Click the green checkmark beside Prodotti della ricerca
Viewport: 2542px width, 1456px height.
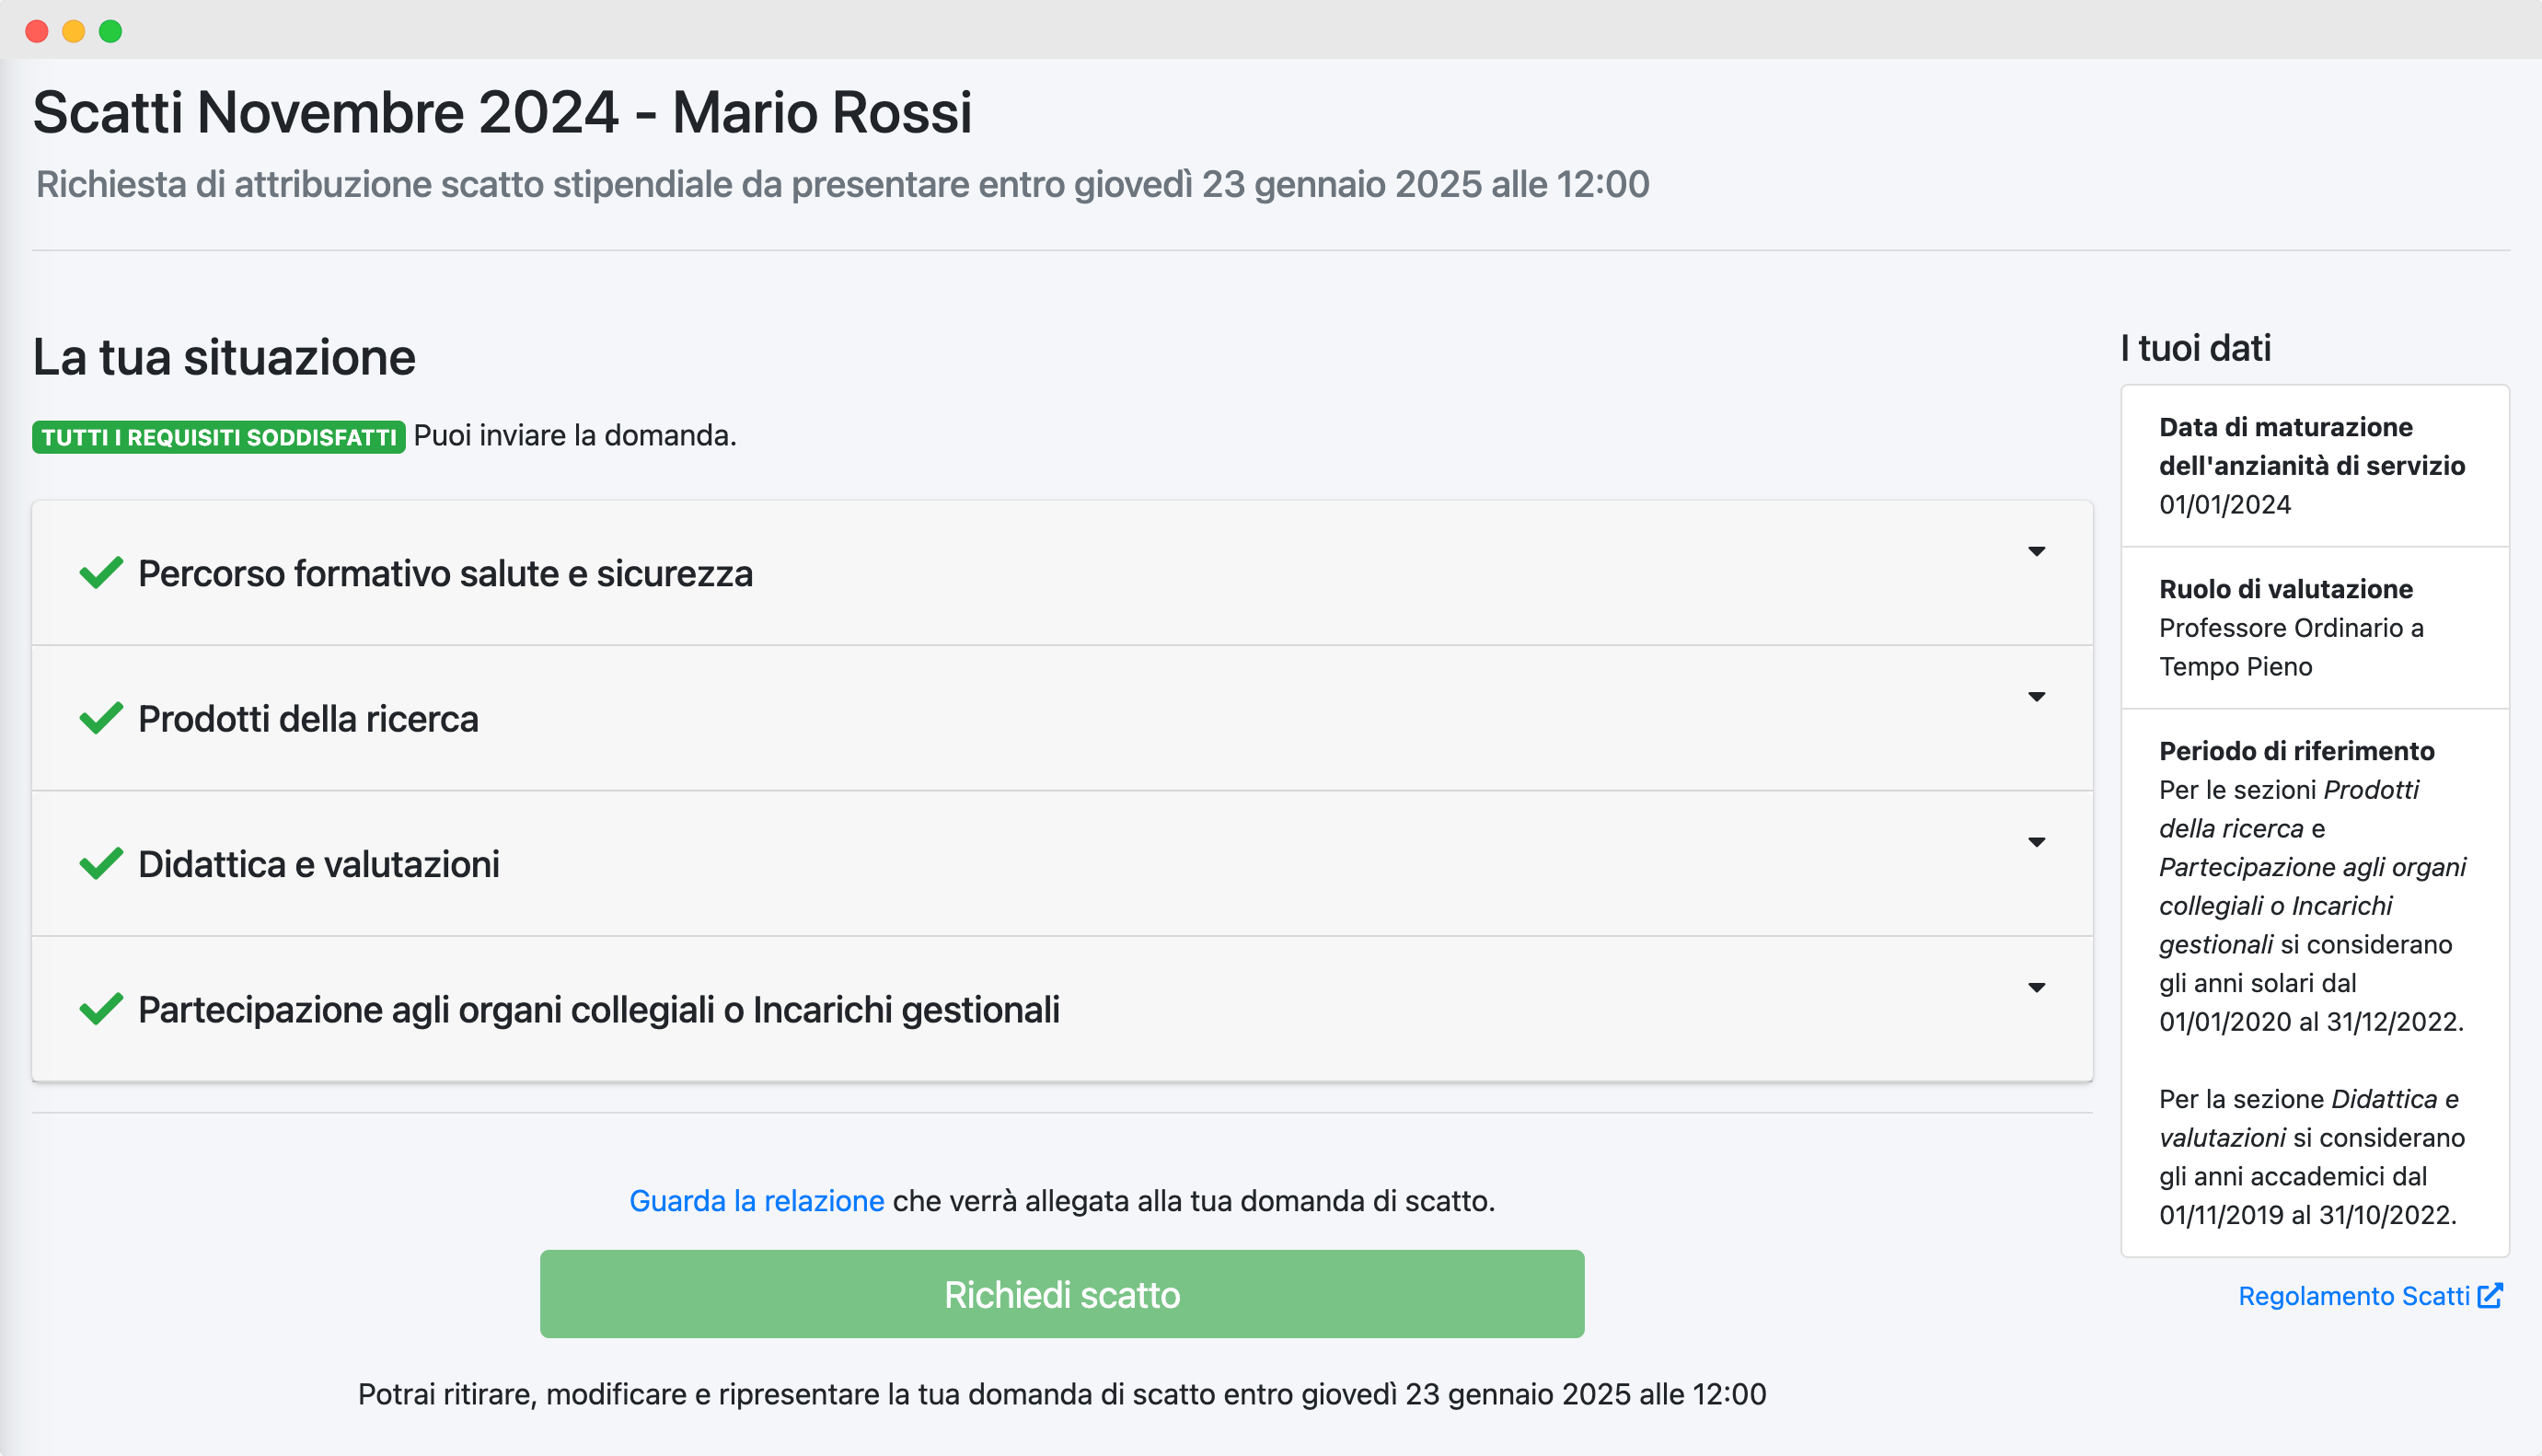(101, 718)
